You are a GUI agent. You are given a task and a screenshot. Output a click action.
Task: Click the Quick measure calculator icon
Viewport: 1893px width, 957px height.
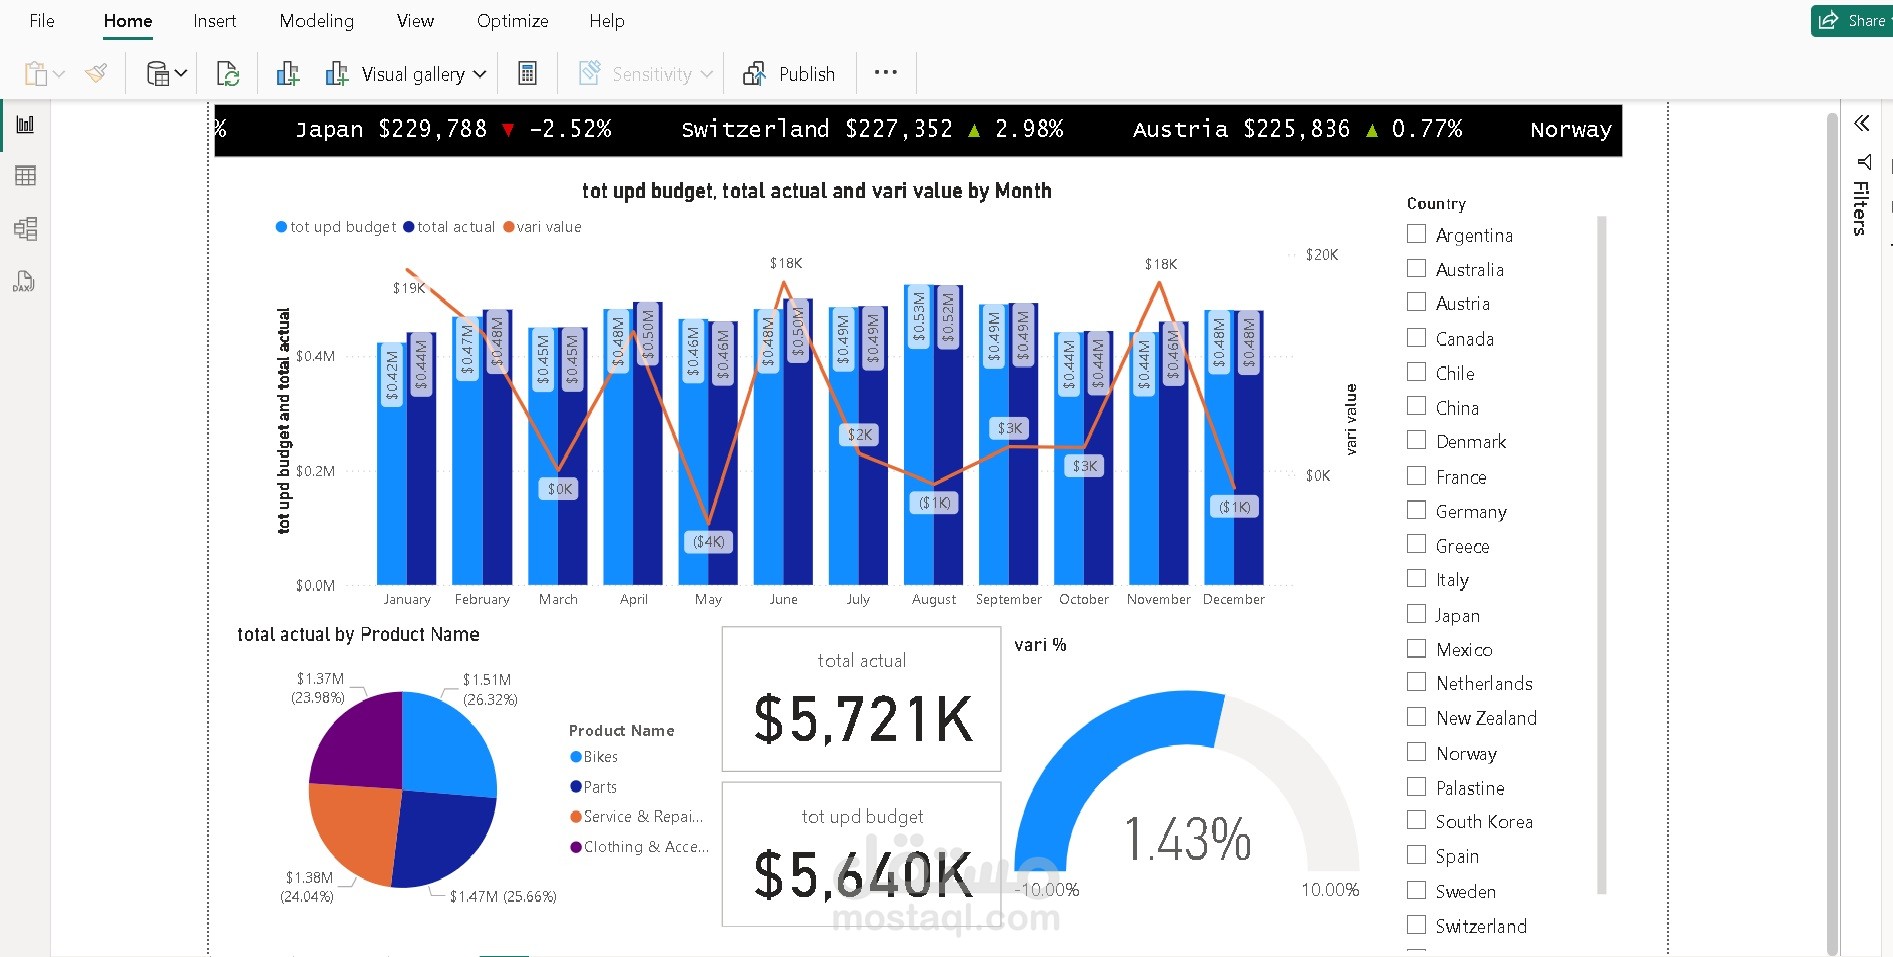pos(527,74)
